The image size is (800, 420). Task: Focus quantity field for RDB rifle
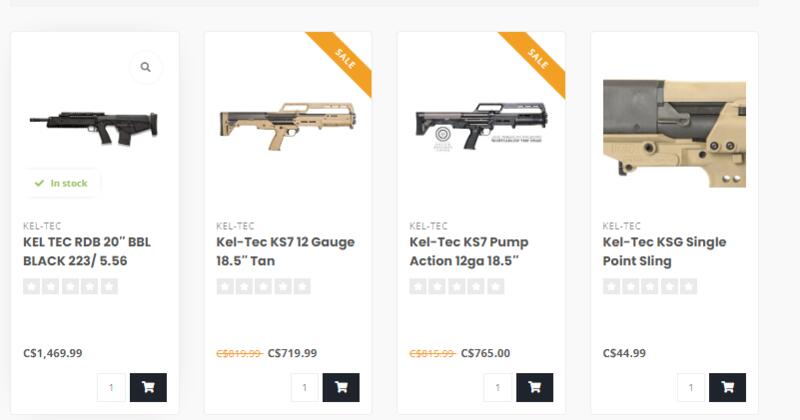pyautogui.click(x=111, y=387)
